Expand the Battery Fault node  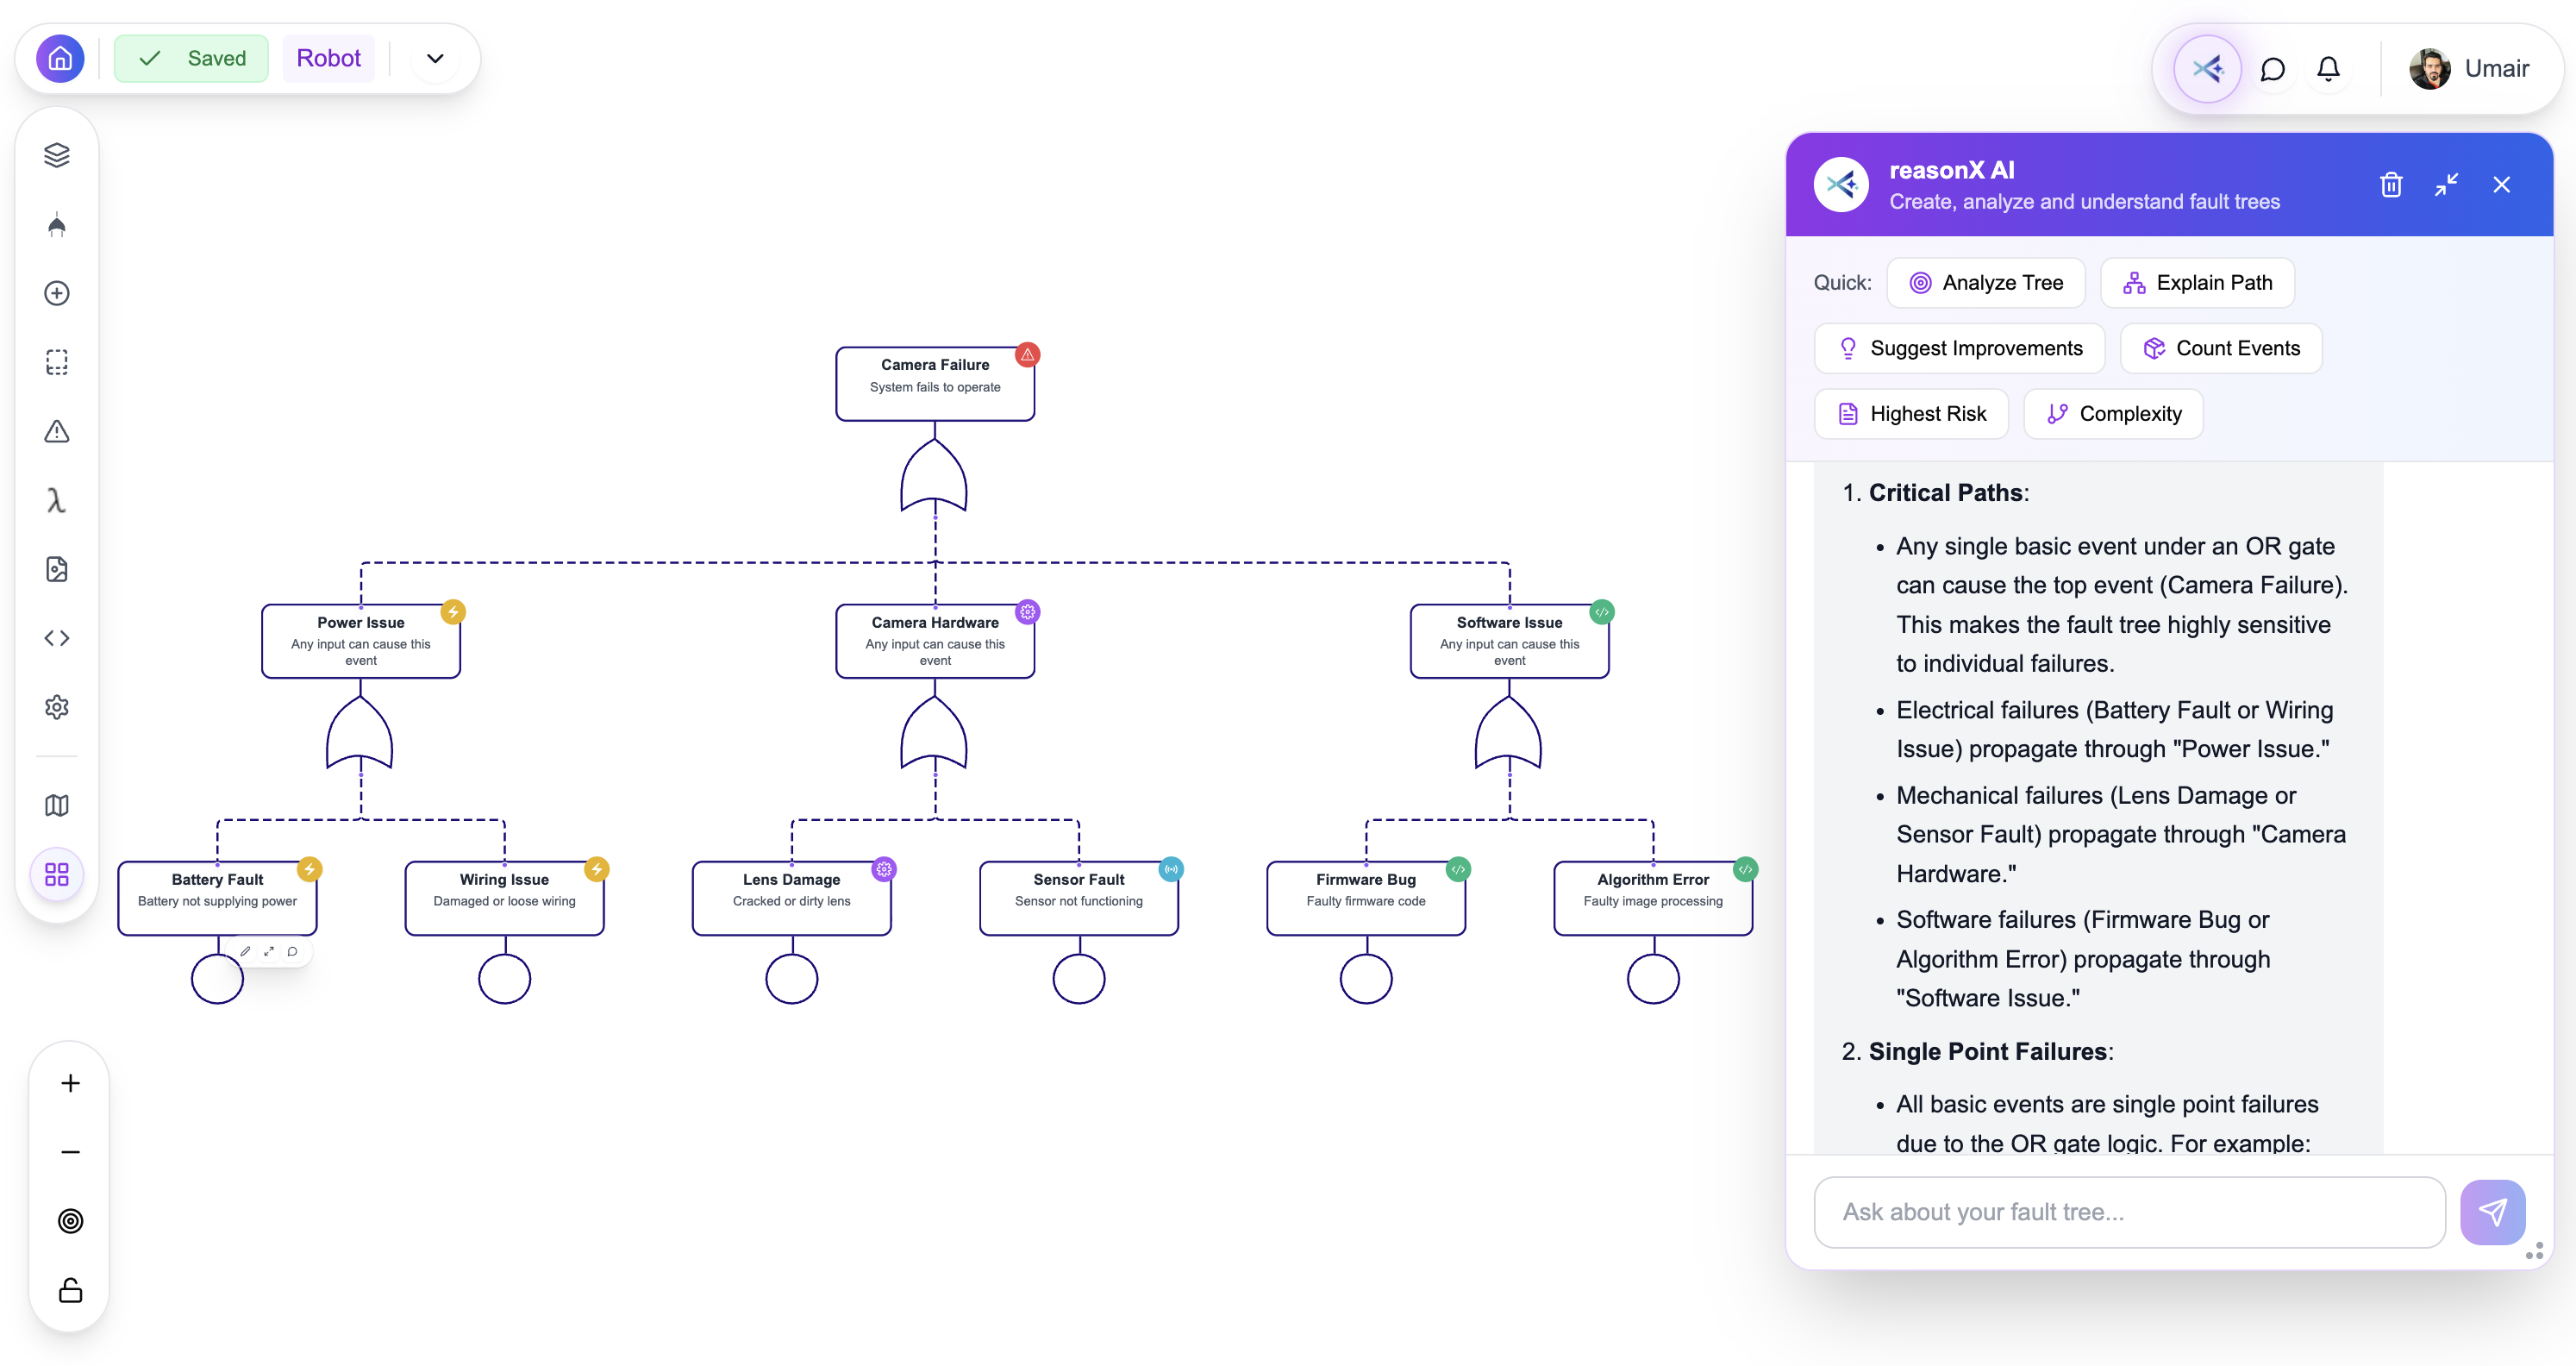click(268, 951)
